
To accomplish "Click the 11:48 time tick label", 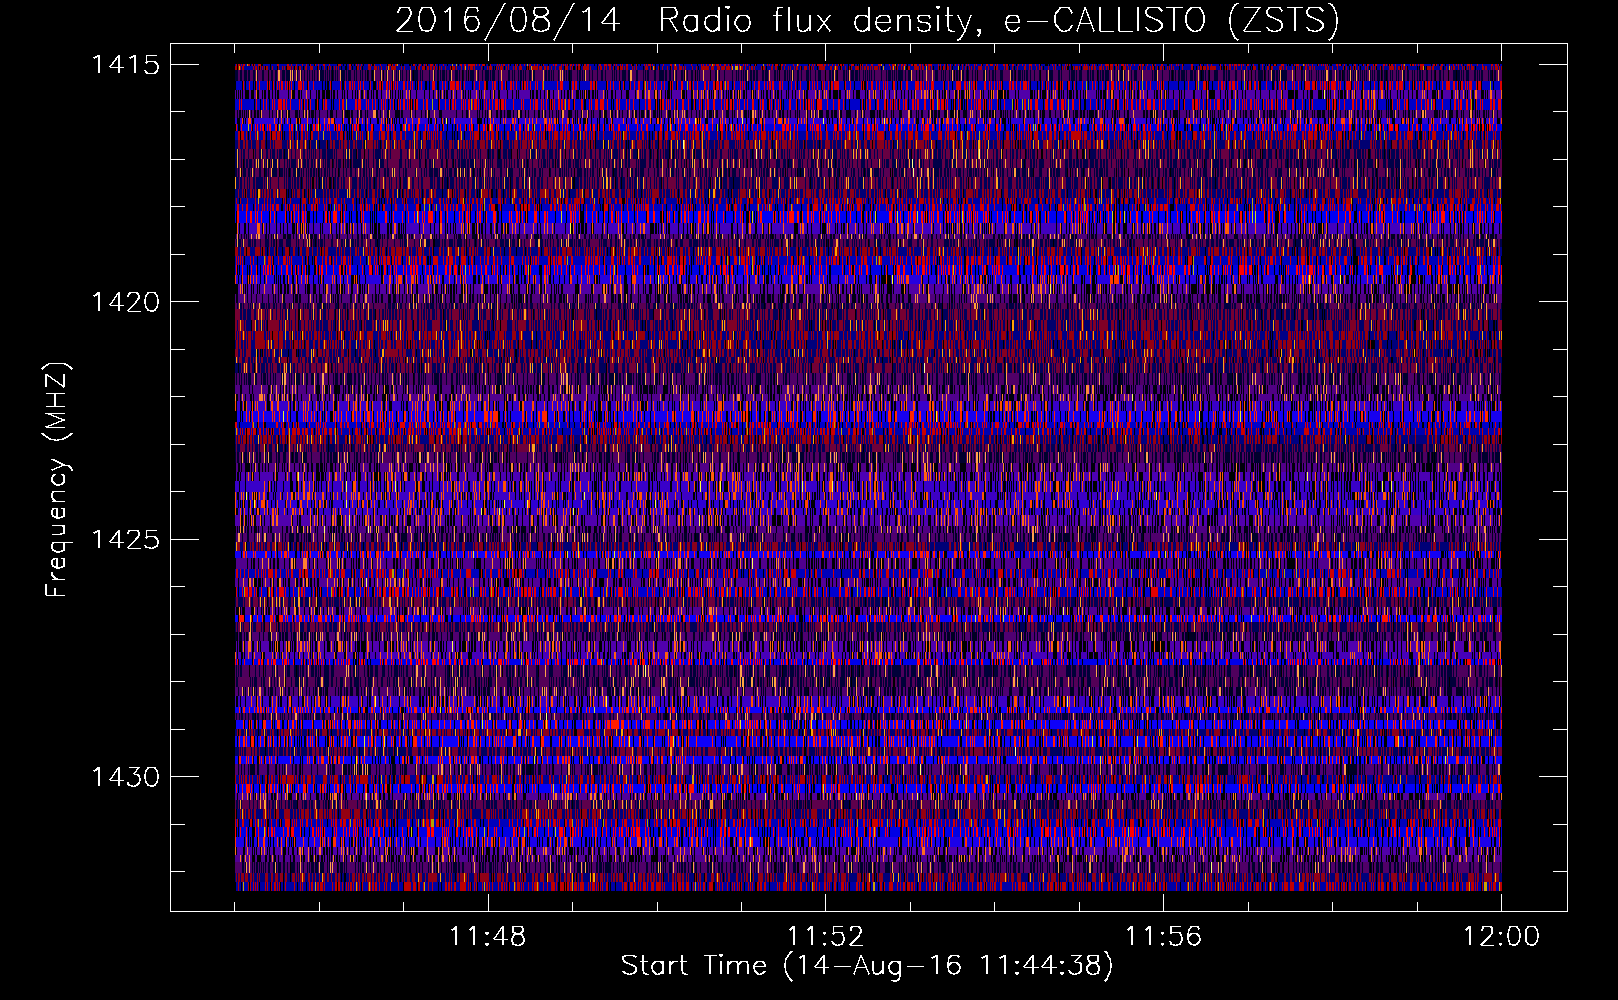I will point(488,937).
